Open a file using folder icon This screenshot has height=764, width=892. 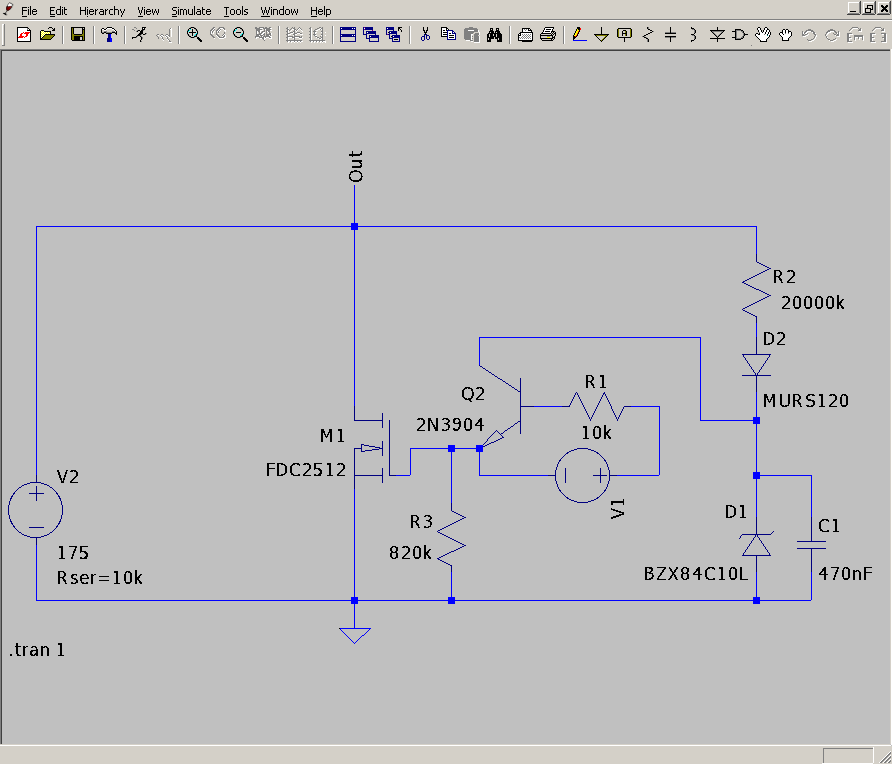(48, 35)
